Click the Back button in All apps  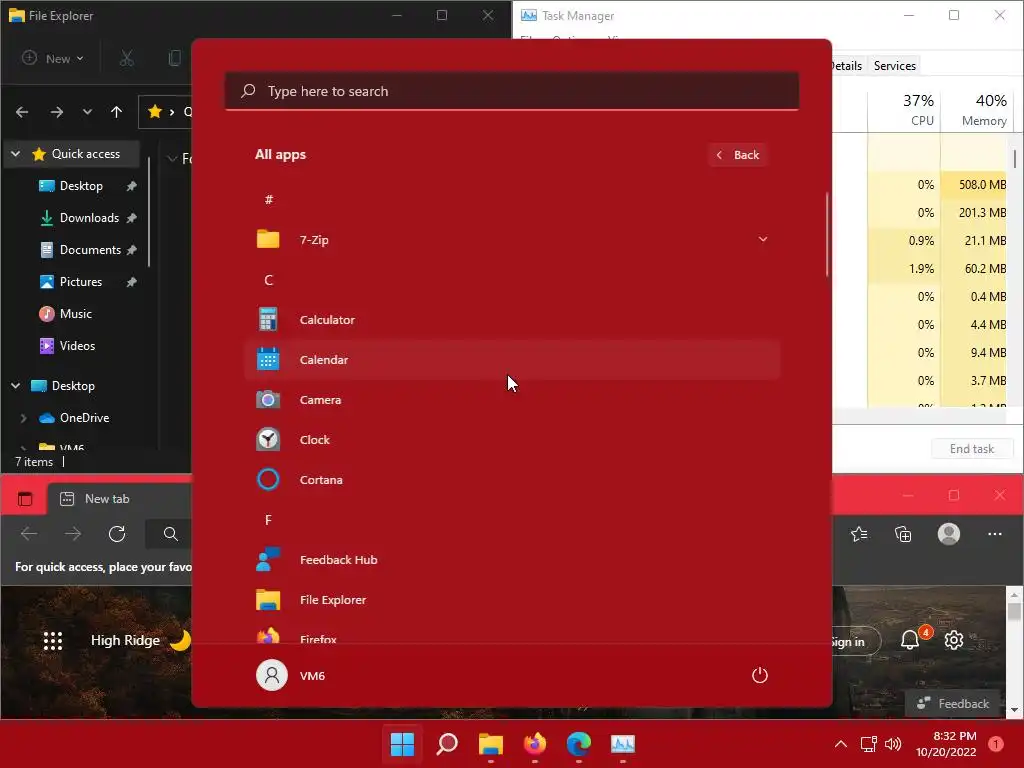738,155
